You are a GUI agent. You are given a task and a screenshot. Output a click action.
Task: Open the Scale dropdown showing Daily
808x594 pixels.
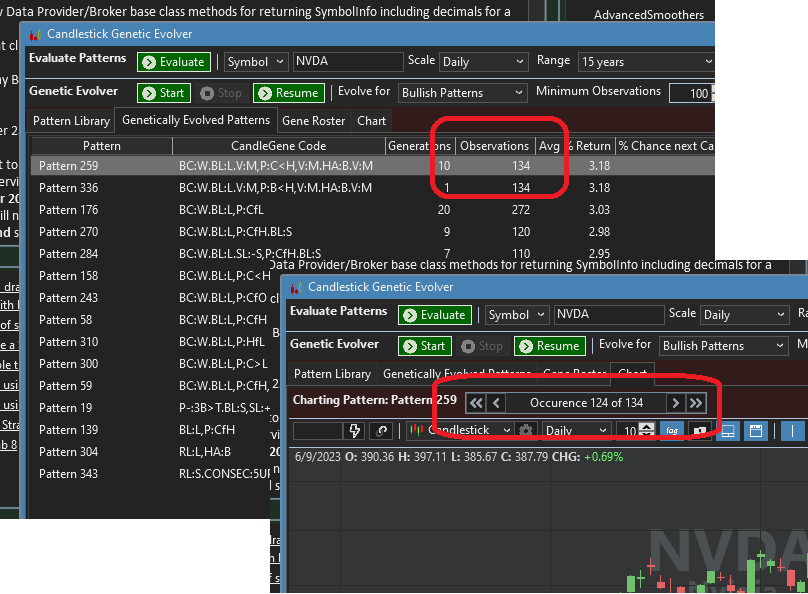(483, 61)
